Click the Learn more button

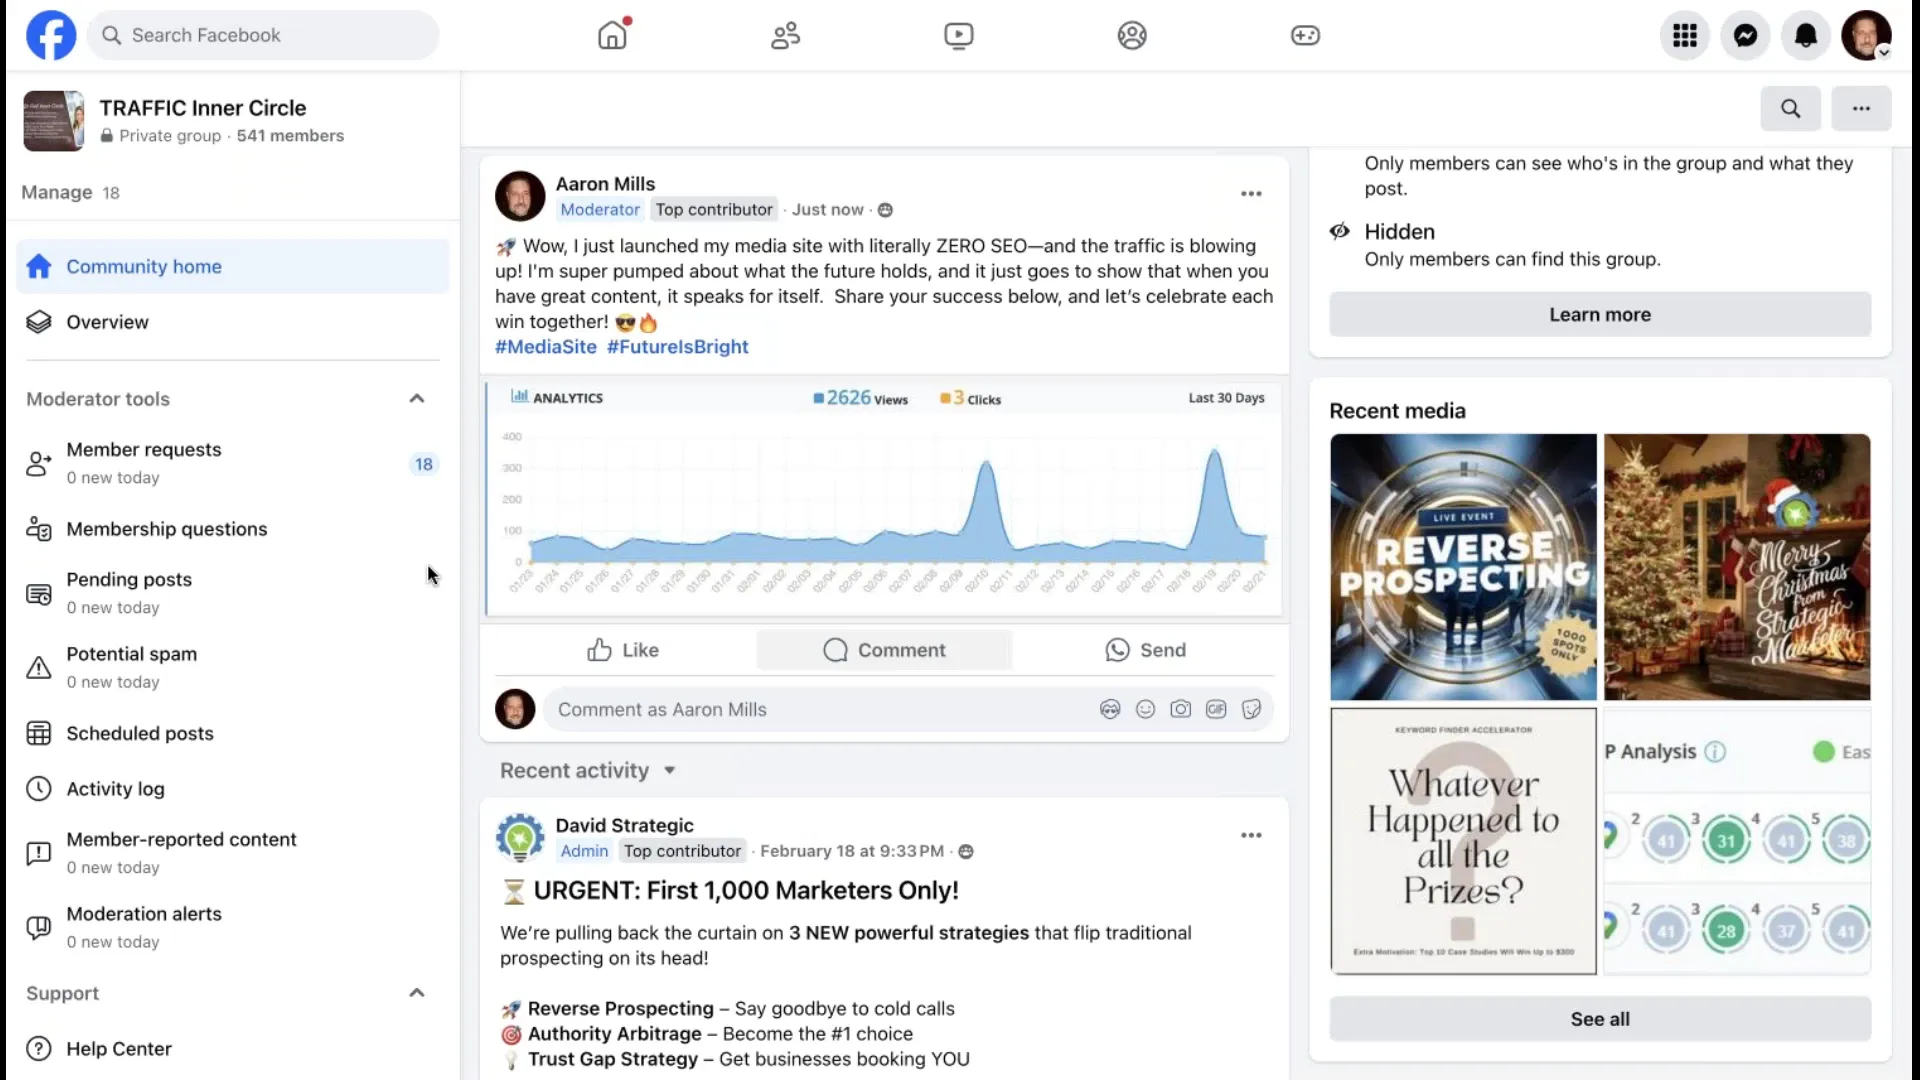[x=1599, y=315]
